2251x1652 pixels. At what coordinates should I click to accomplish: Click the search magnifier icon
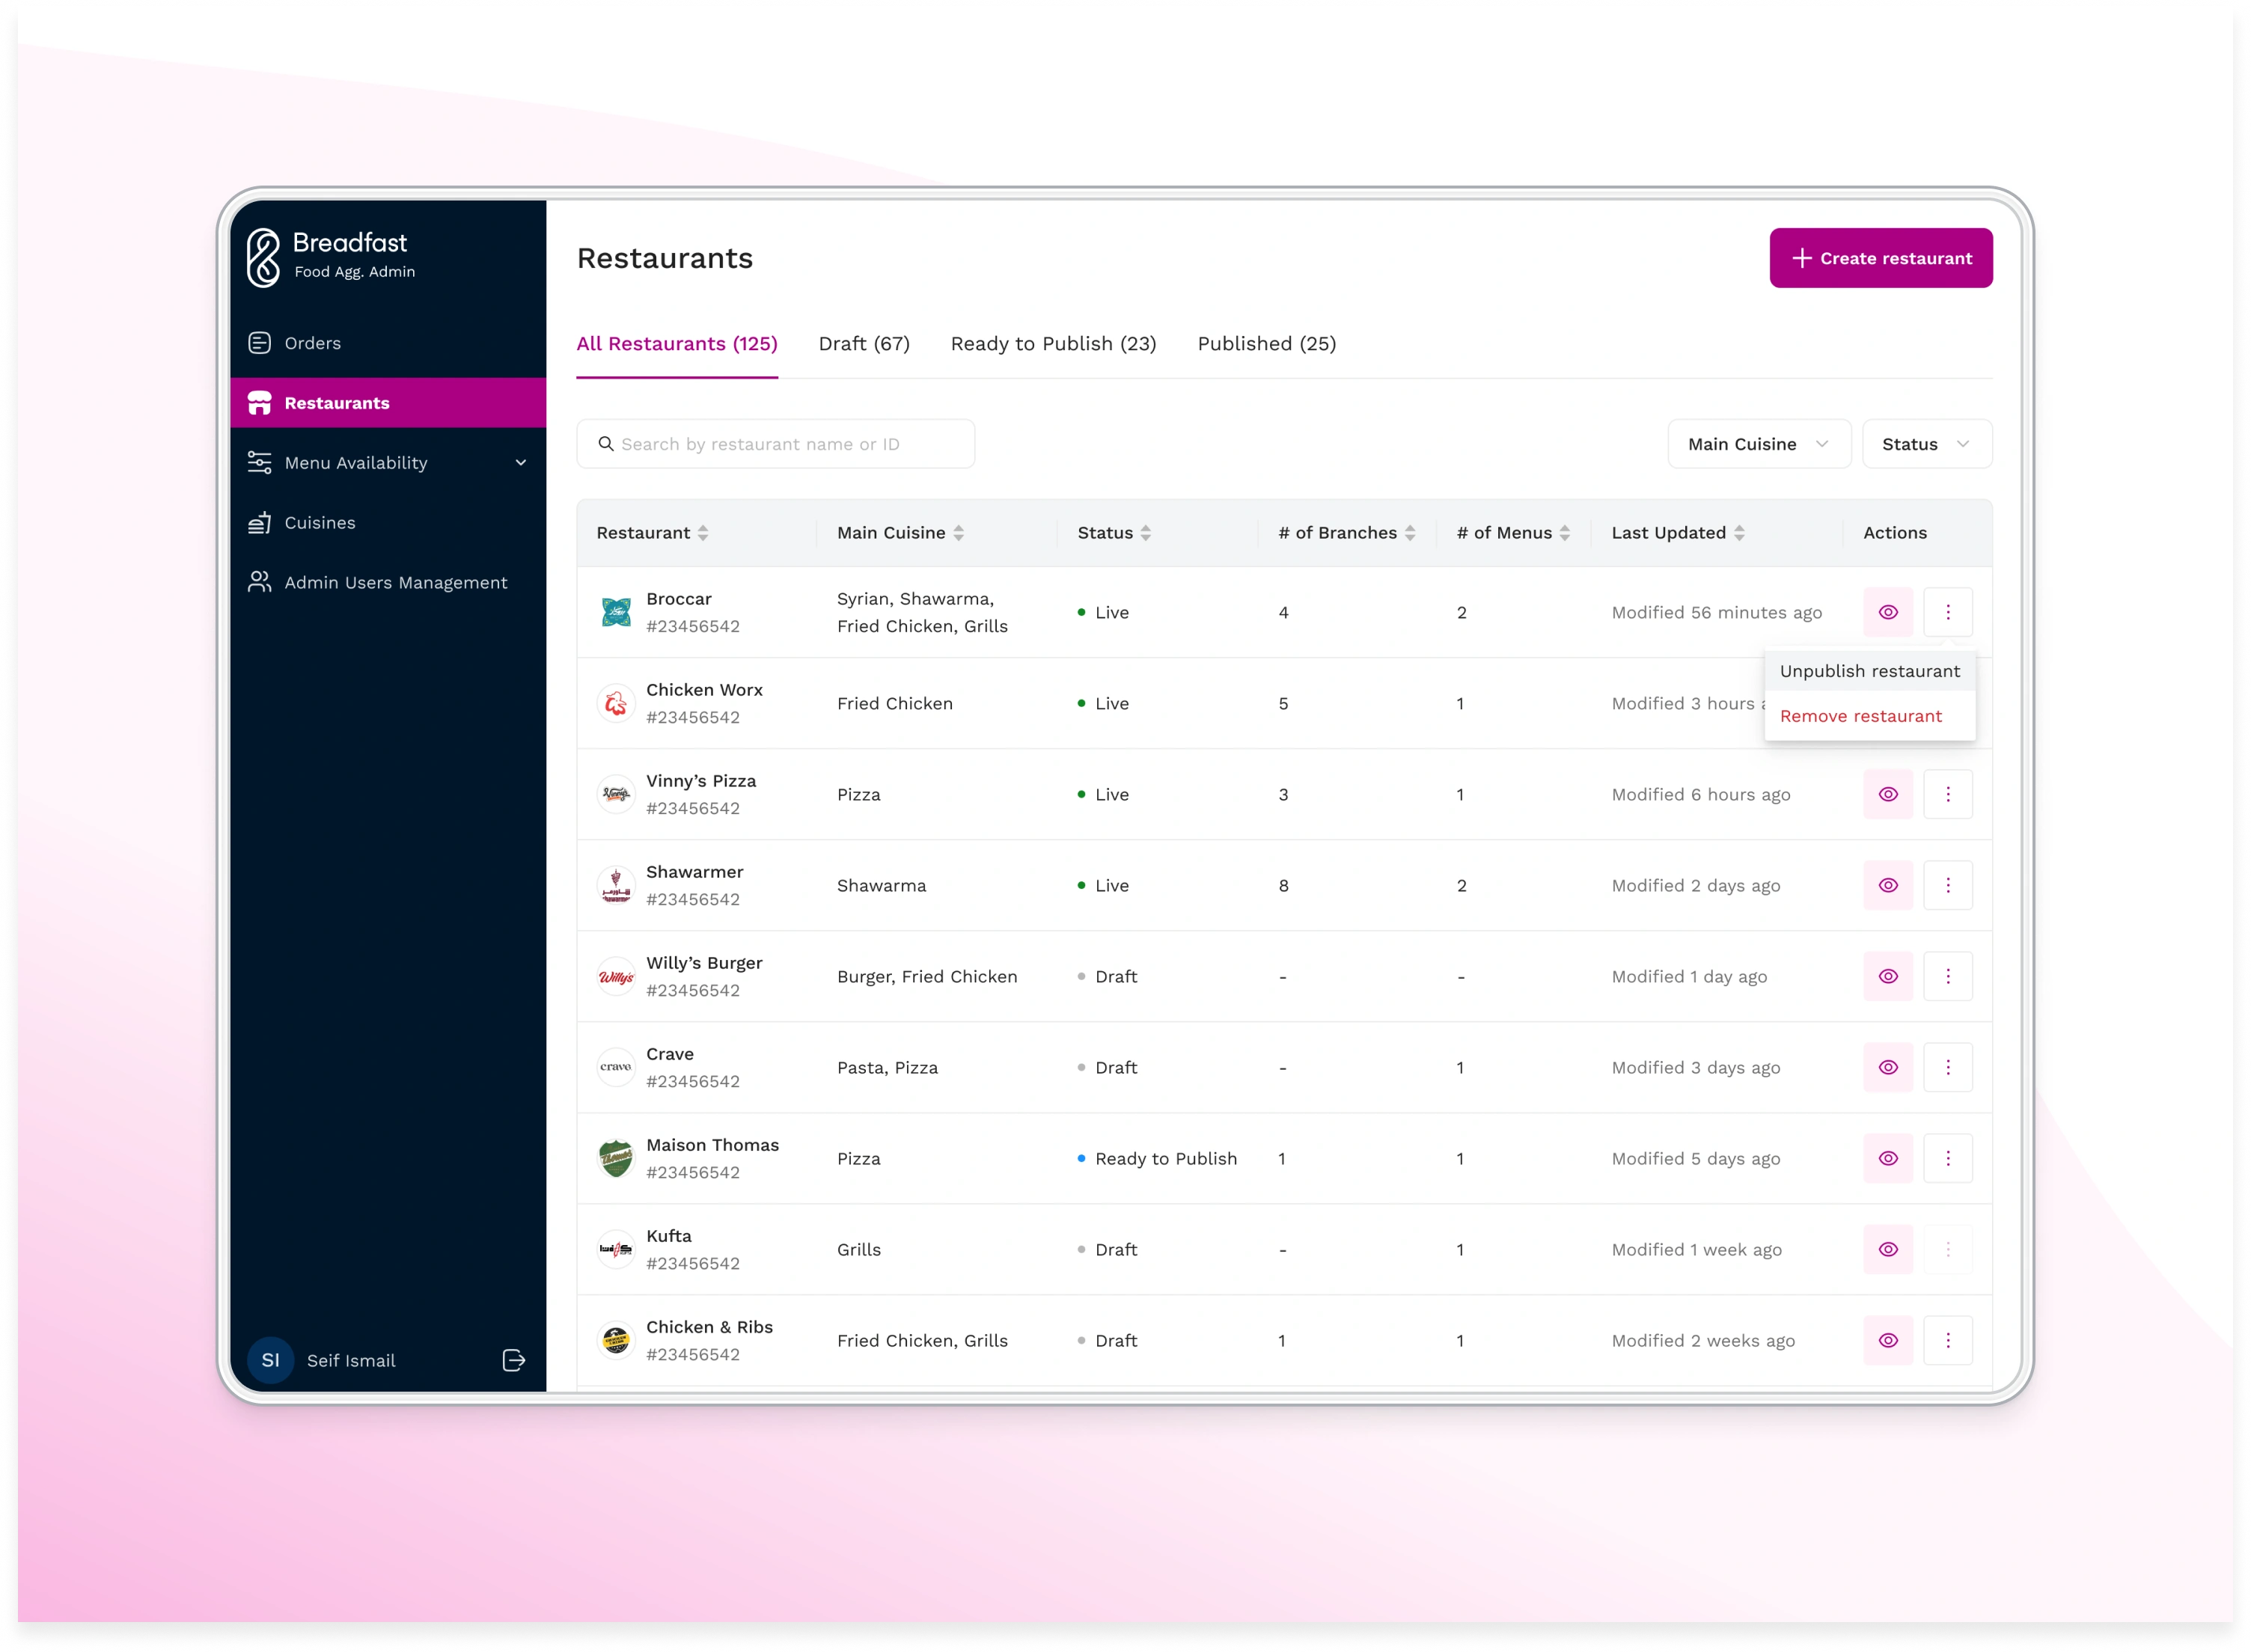point(606,444)
